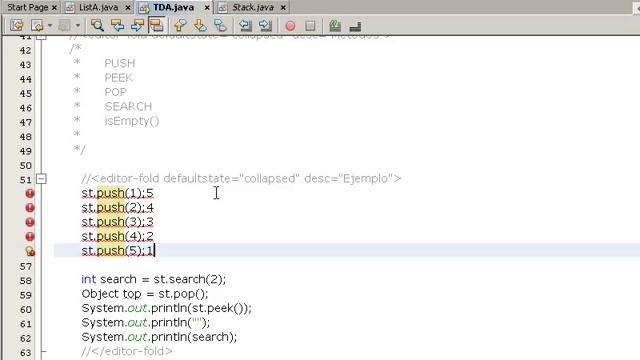Close the Start Page tab

pyautogui.click(x=54, y=7)
